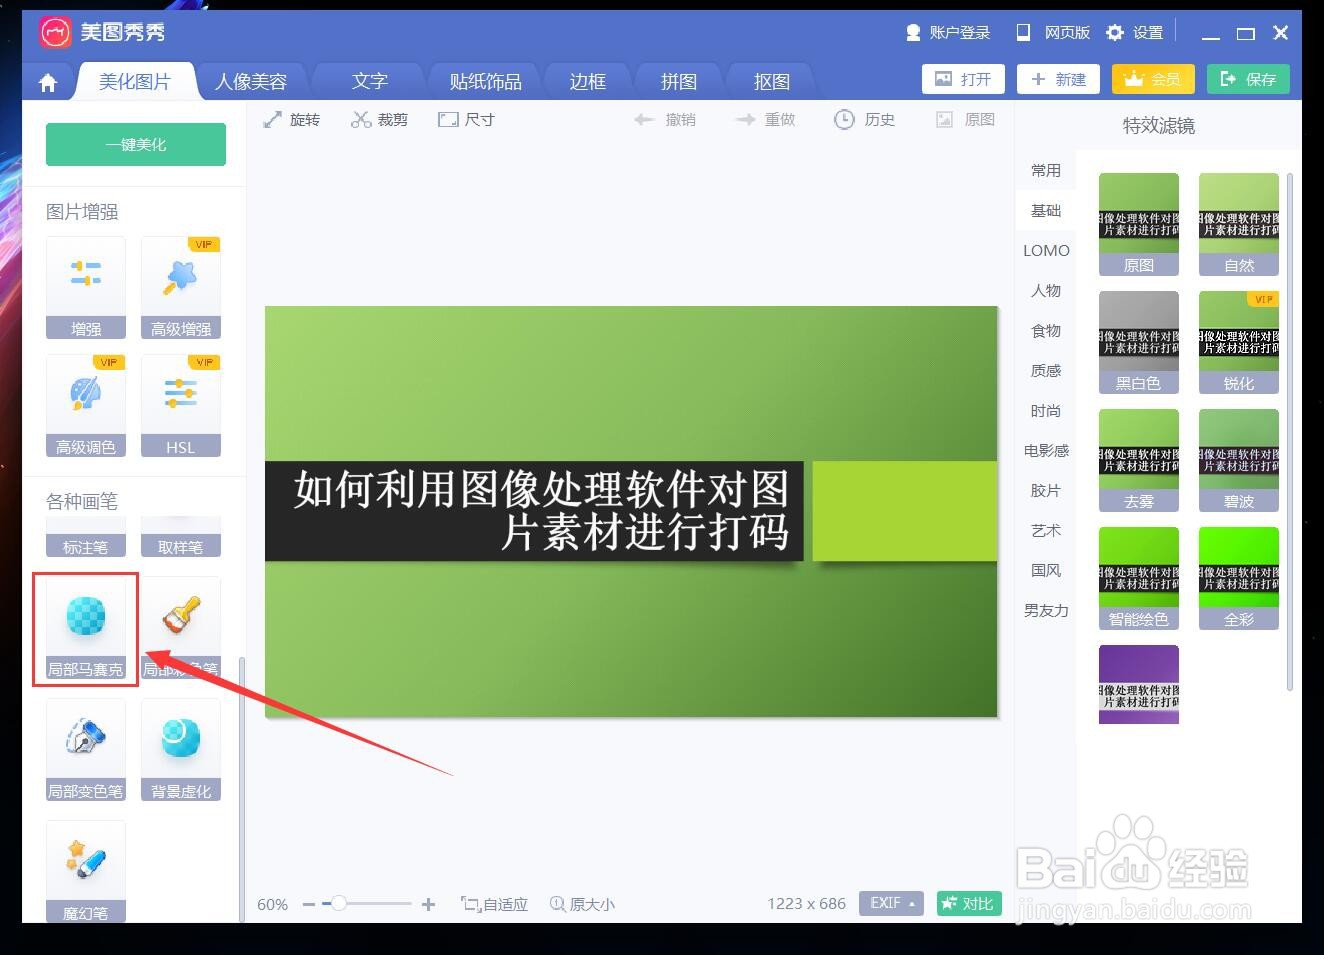Switch to the 抠图 tab

(x=772, y=82)
